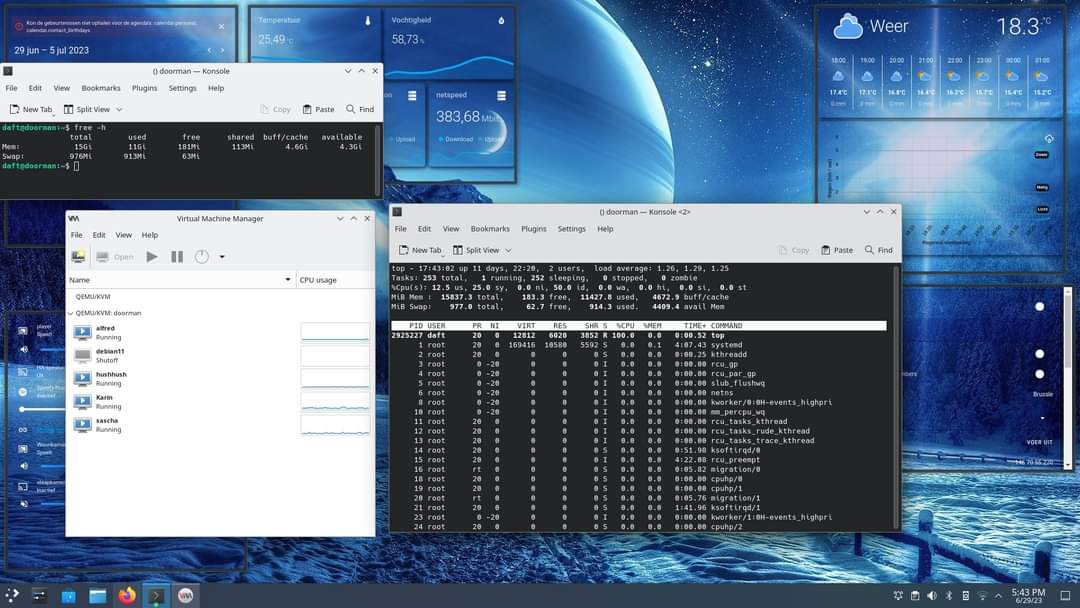Screen dimensions: 1080x608
Task: Click Name column sort arrow in VM list
Action: pyautogui.click(x=287, y=280)
